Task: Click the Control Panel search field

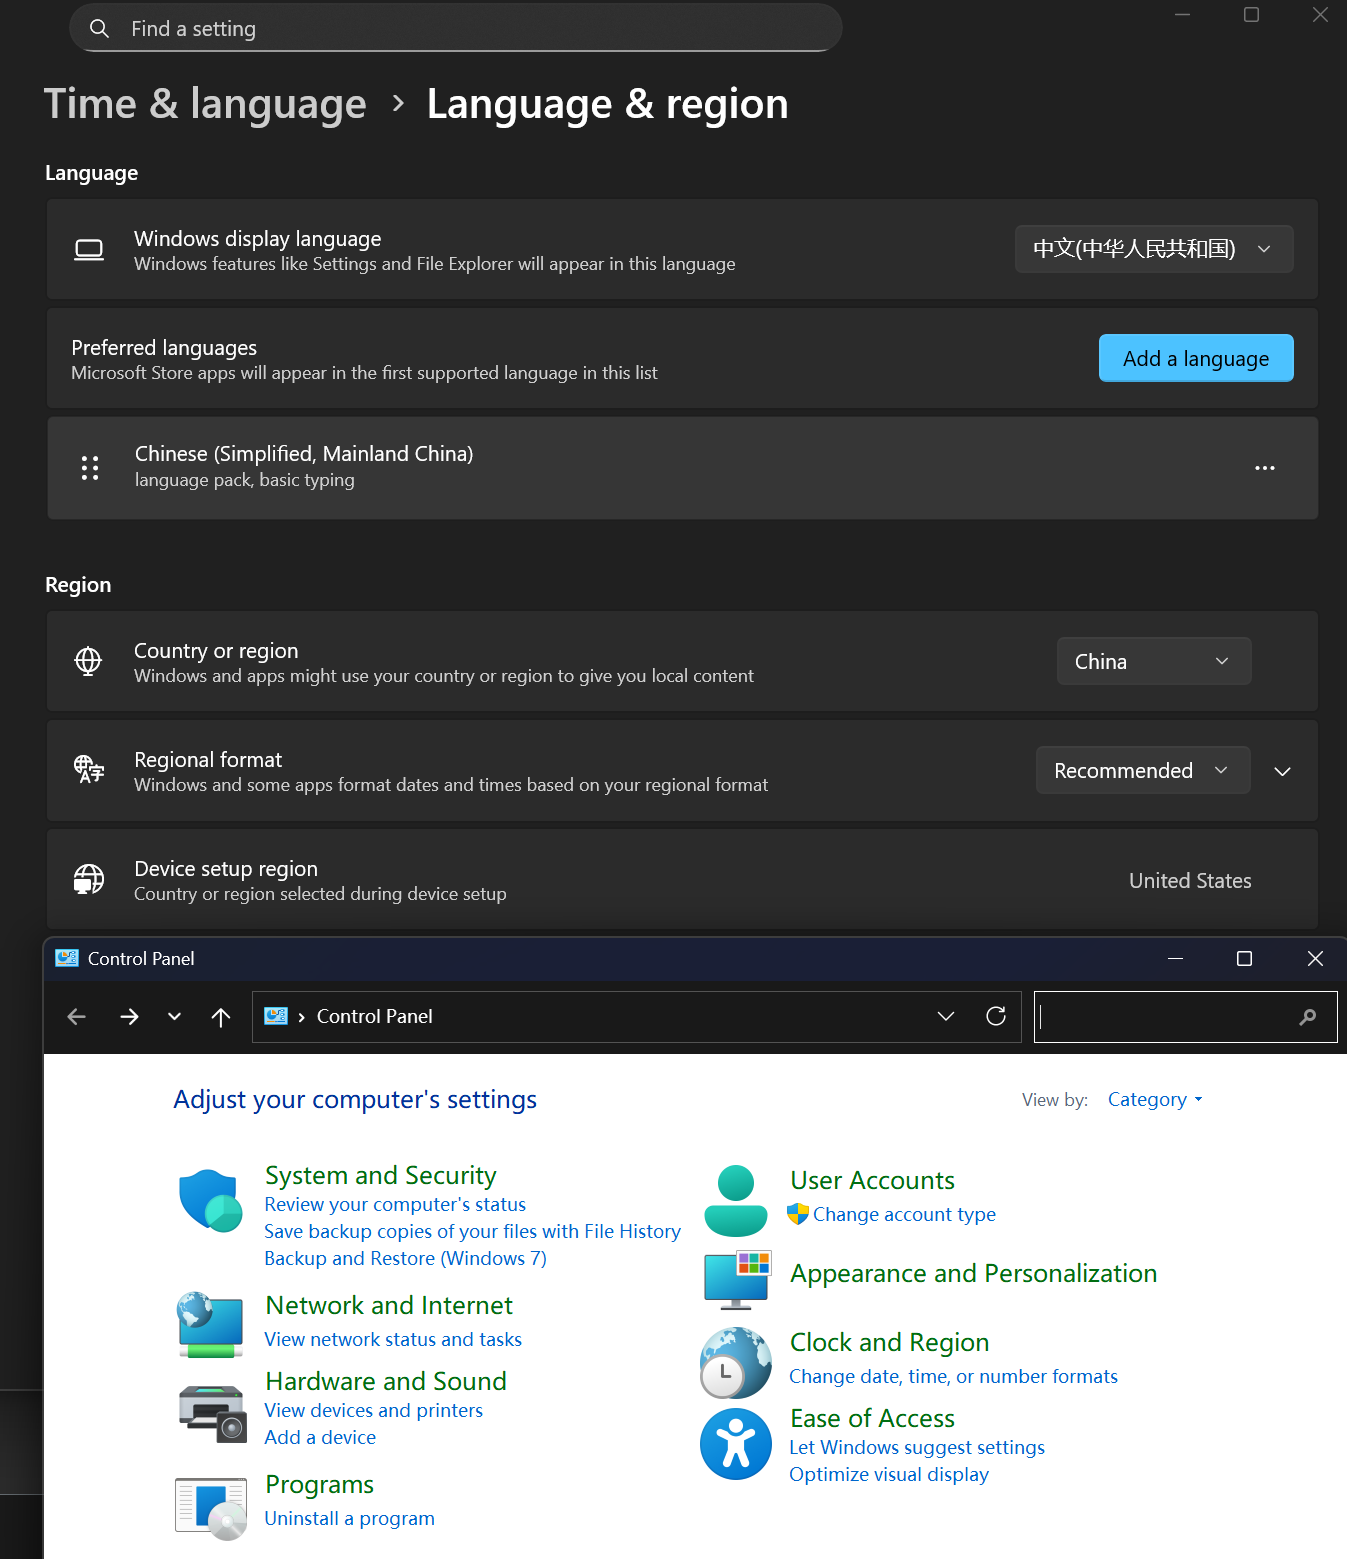Action: (1186, 1017)
